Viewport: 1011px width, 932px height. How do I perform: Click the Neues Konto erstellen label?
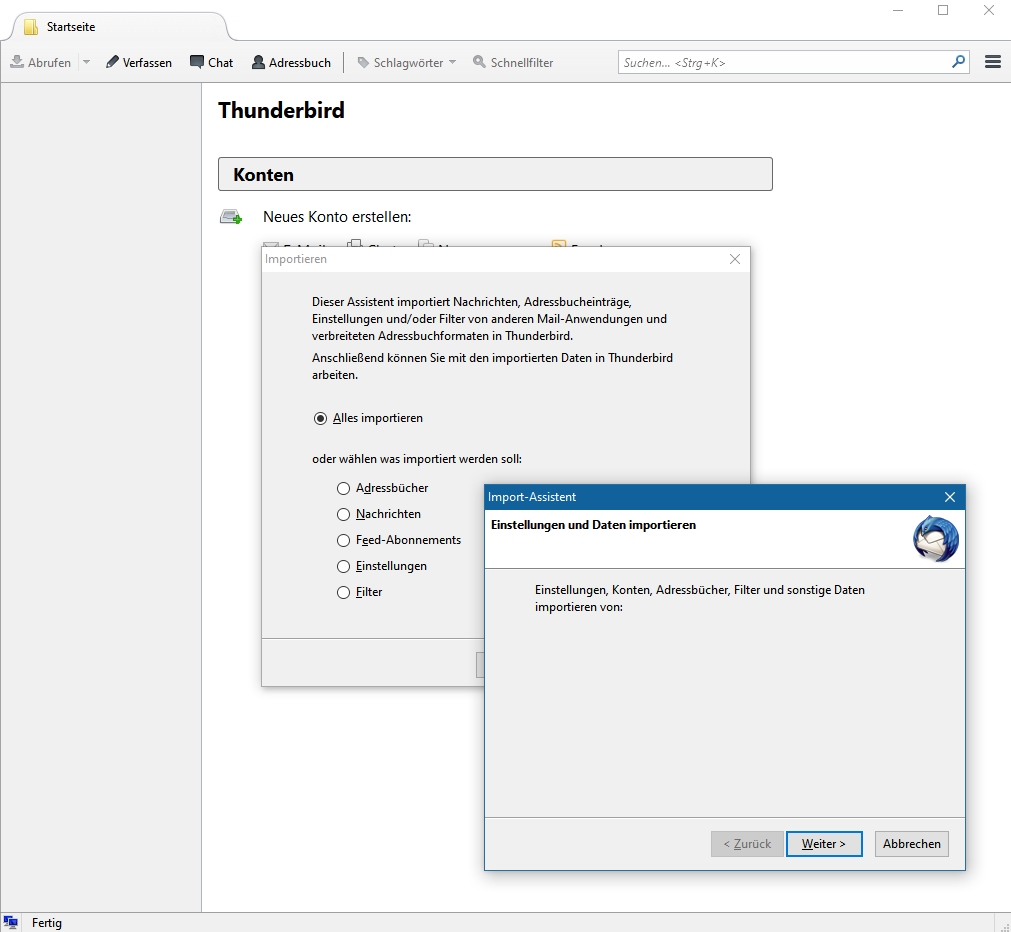pyautogui.click(x=337, y=217)
